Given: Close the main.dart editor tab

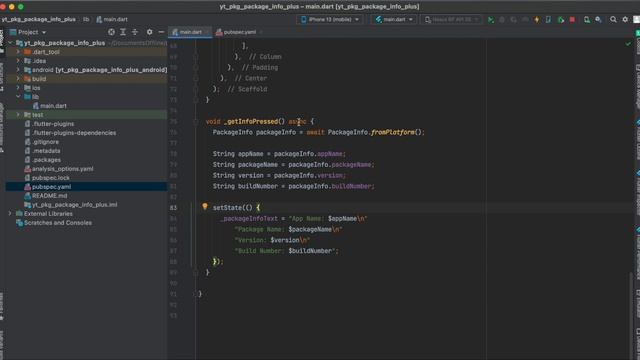Looking at the screenshot, I should (x=207, y=32).
